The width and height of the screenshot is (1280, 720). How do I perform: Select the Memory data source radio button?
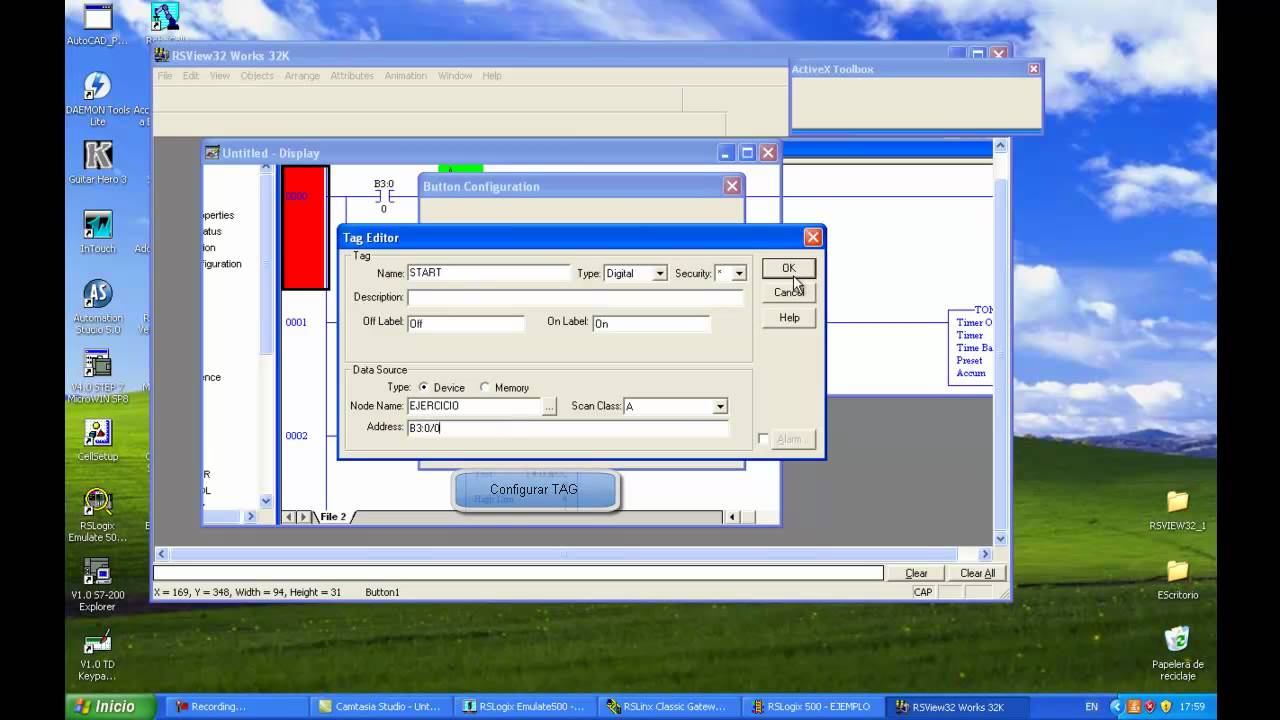pos(485,387)
